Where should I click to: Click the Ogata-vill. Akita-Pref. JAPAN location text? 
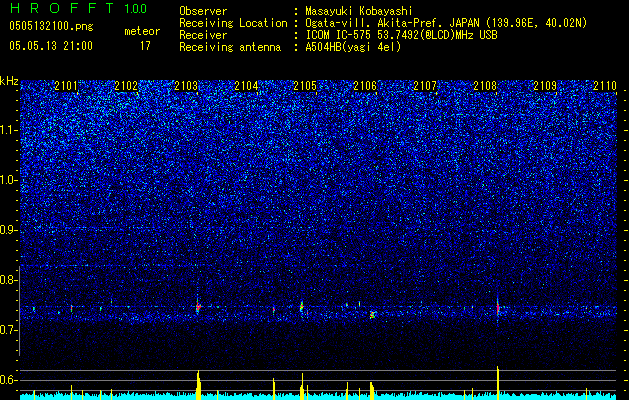[446, 23]
